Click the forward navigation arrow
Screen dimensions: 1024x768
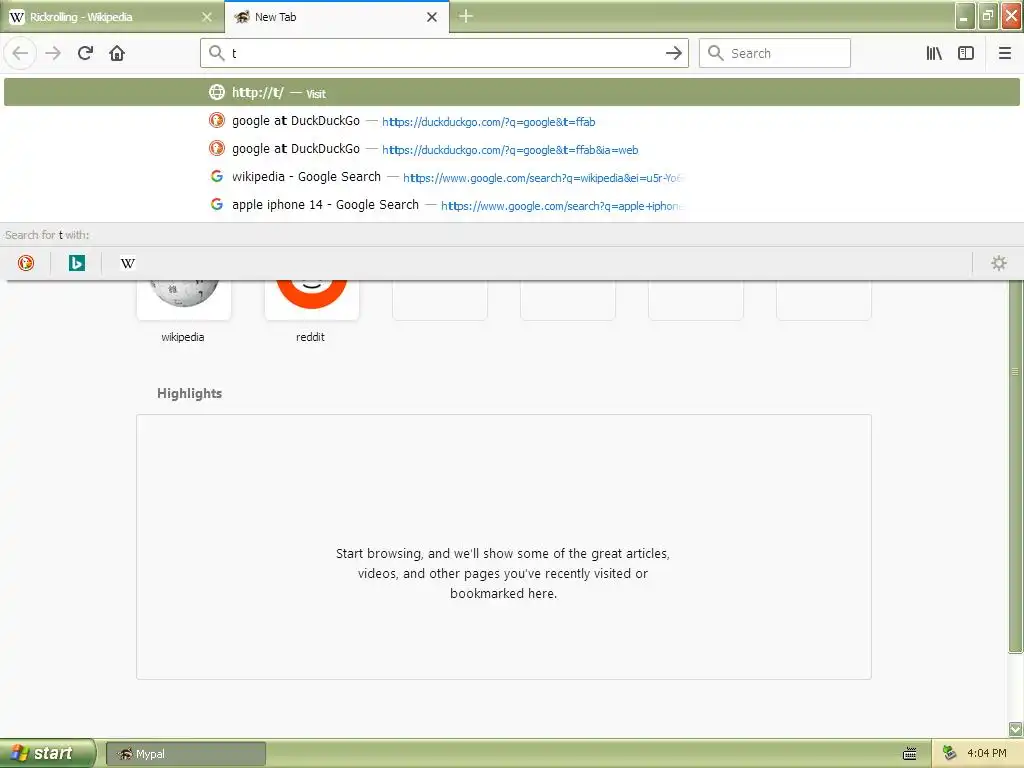(54, 54)
